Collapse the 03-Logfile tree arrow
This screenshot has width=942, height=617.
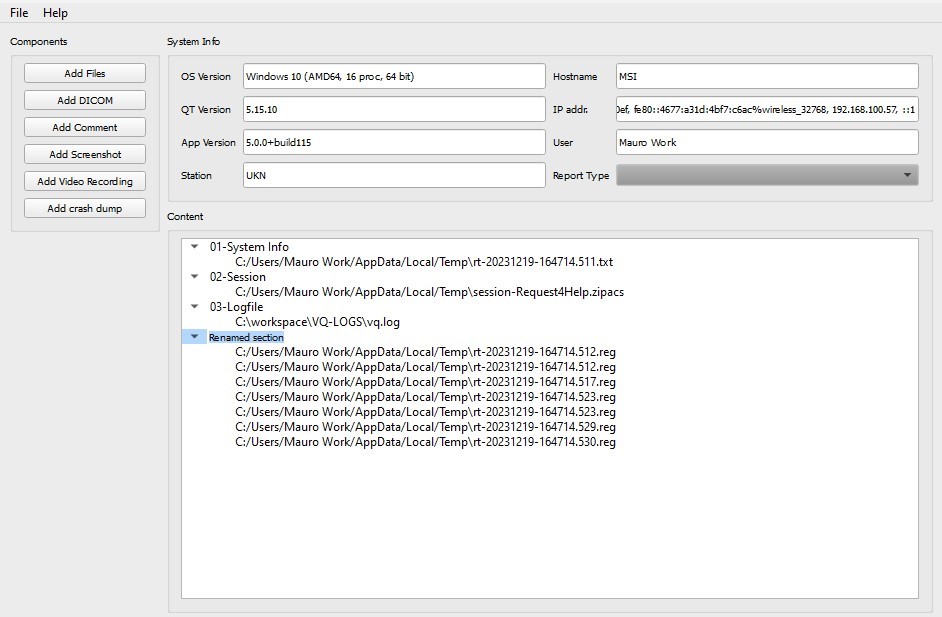click(195, 307)
